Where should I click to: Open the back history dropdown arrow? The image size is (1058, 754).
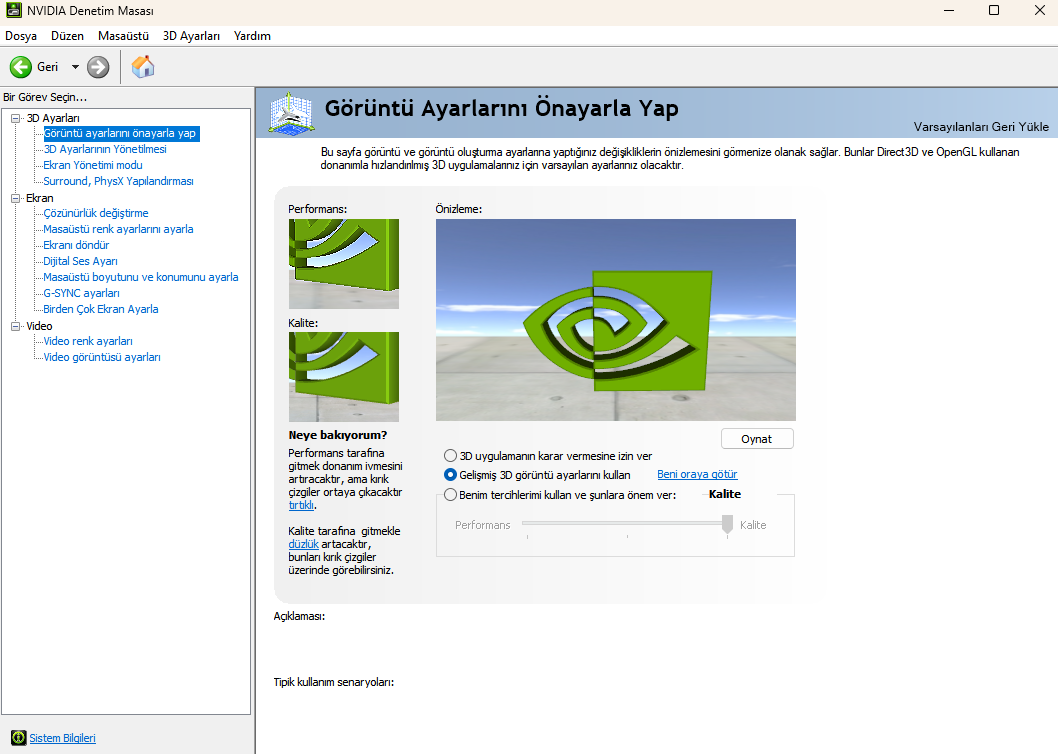[x=75, y=67]
